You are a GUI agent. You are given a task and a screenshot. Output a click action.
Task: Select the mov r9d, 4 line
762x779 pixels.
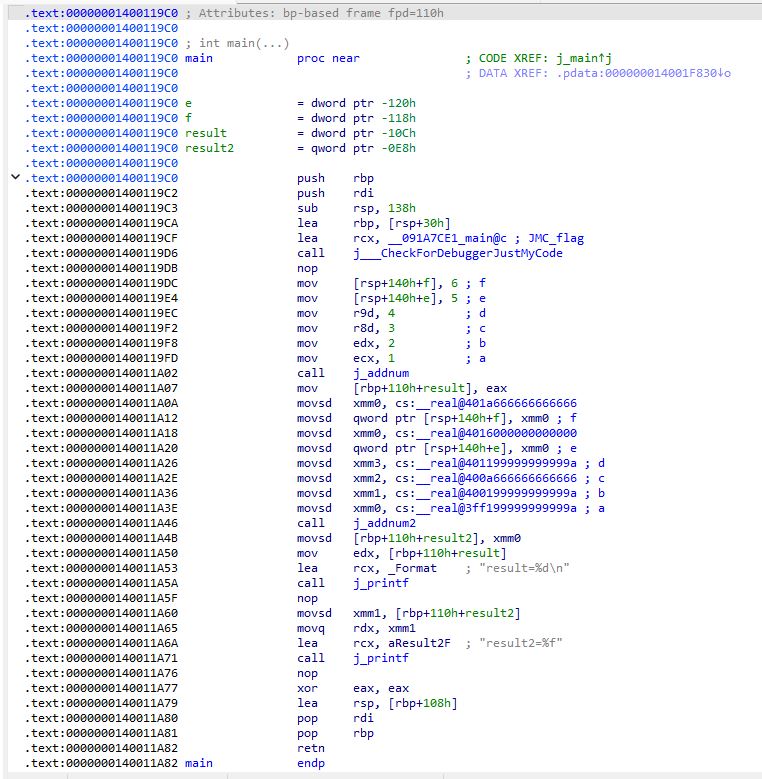346,313
